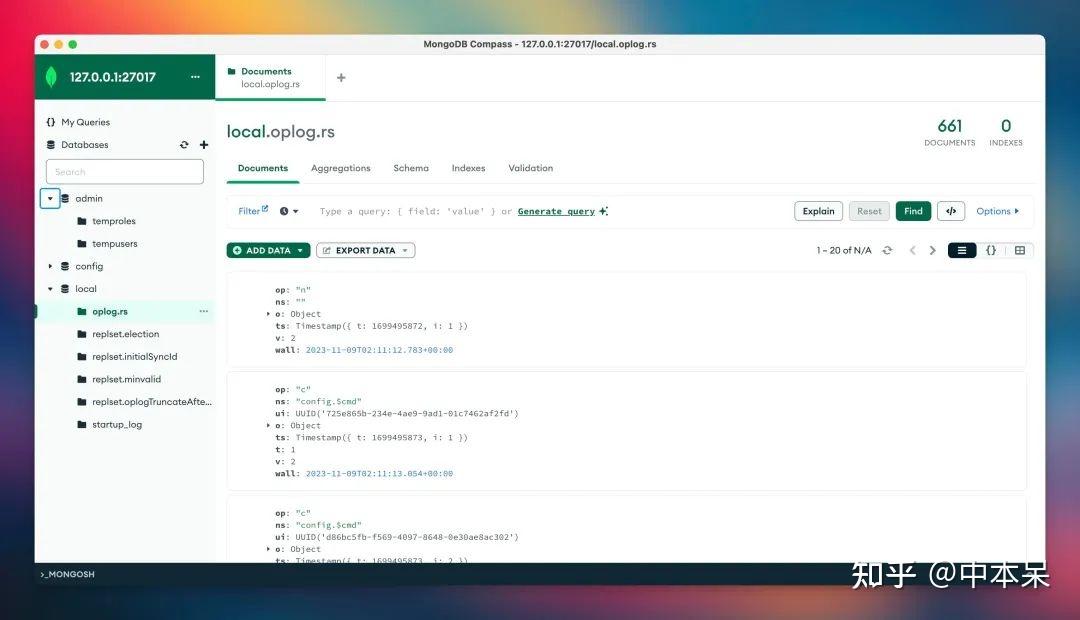Refresh the databases list
The width and height of the screenshot is (1080, 620).
tap(184, 145)
